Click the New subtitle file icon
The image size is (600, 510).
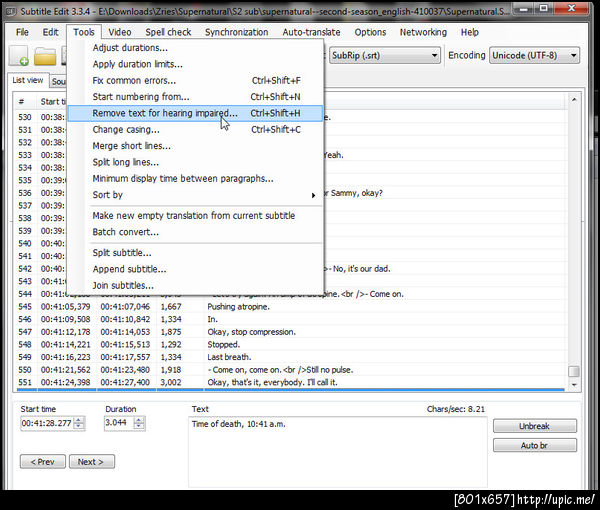click(x=18, y=56)
